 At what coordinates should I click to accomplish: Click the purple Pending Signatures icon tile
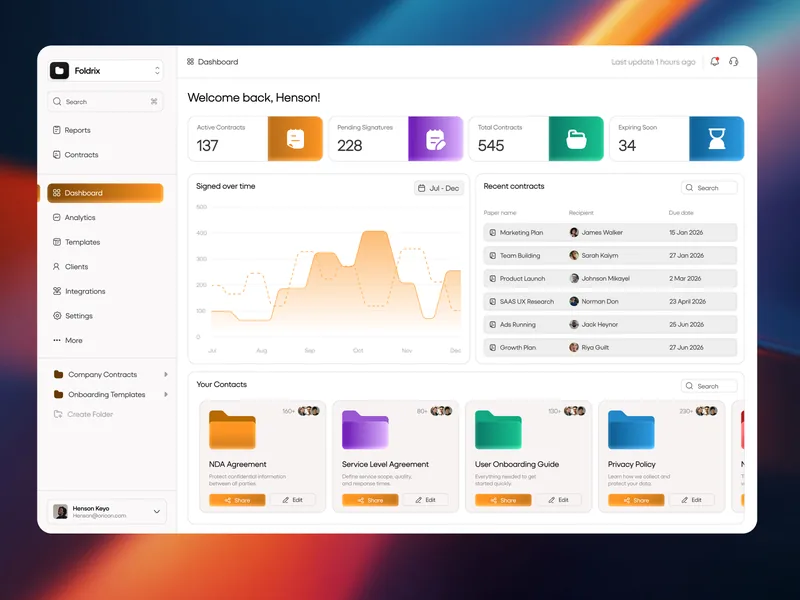pyautogui.click(x=435, y=139)
